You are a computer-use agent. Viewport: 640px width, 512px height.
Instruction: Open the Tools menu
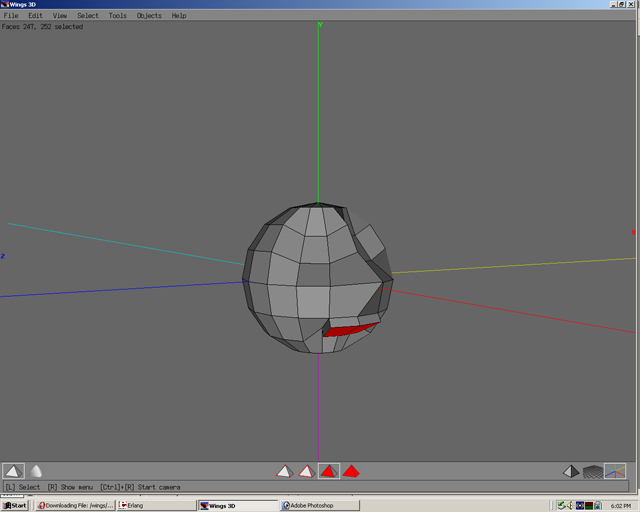[x=117, y=16]
